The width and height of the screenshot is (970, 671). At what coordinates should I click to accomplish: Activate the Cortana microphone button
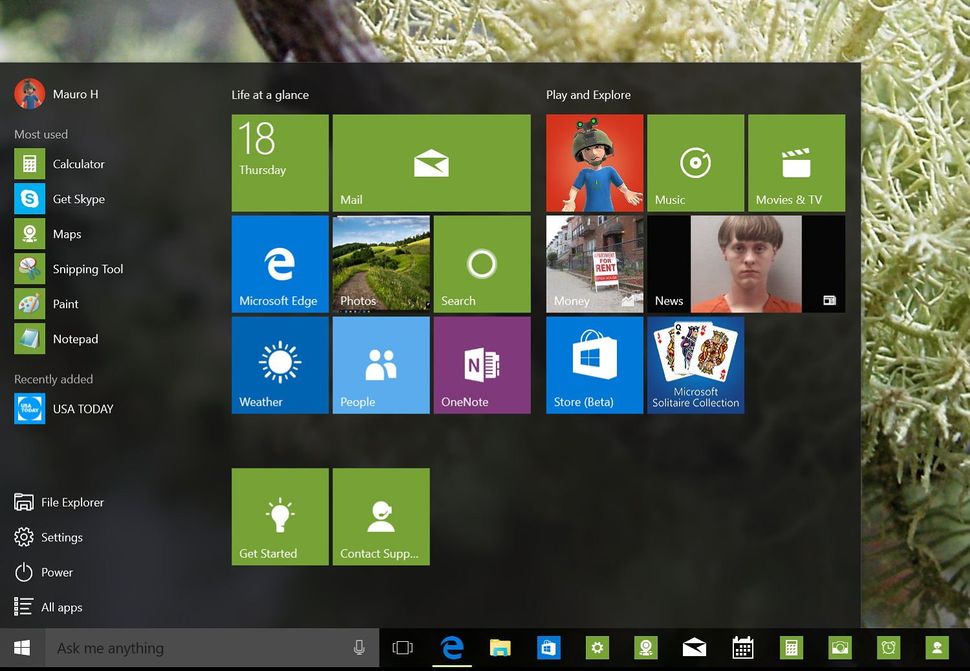(x=359, y=647)
